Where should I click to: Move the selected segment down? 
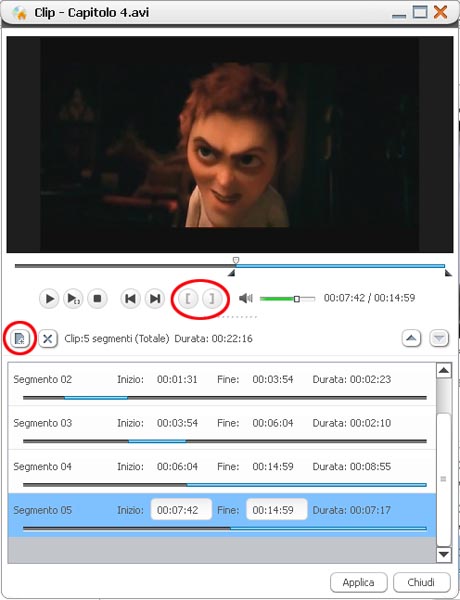point(439,338)
